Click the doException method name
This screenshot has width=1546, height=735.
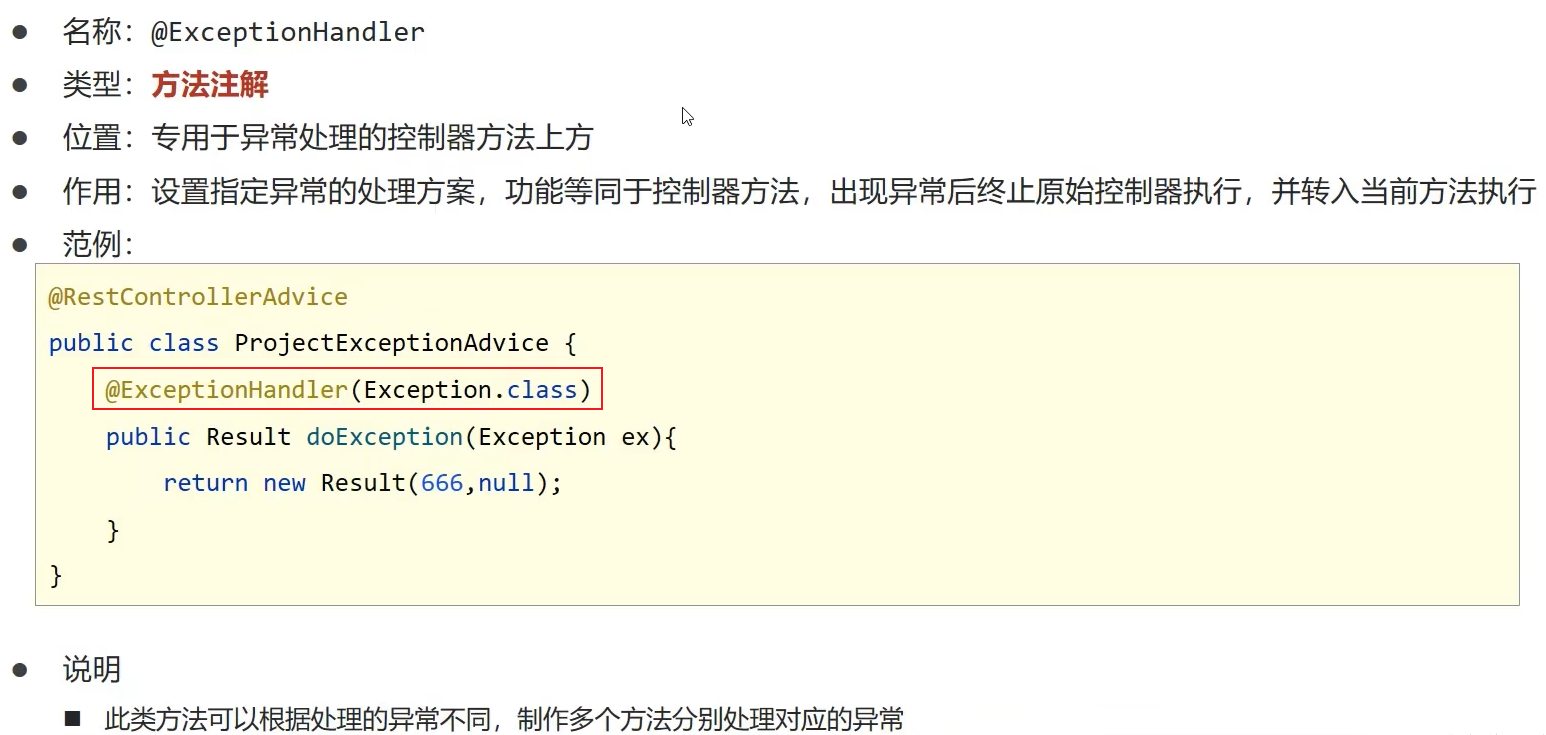(385, 437)
